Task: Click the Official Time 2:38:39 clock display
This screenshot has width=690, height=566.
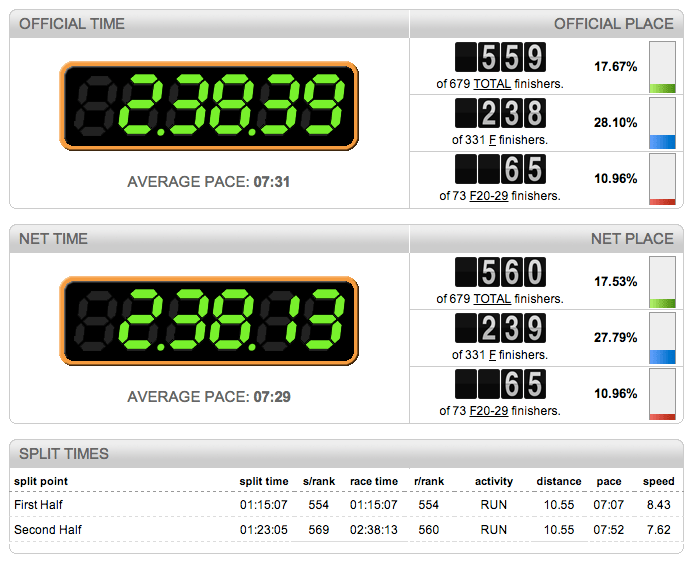Action: (x=208, y=106)
